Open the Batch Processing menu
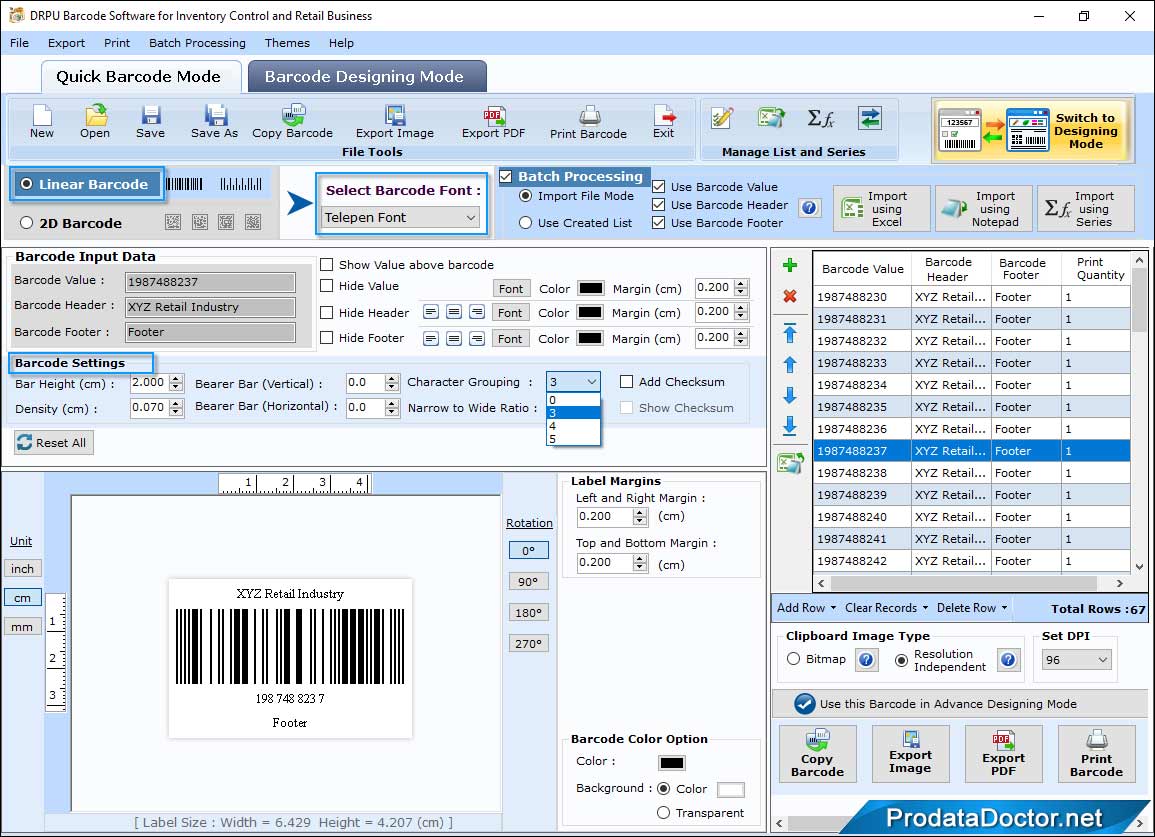This screenshot has height=837, width=1155. (197, 43)
